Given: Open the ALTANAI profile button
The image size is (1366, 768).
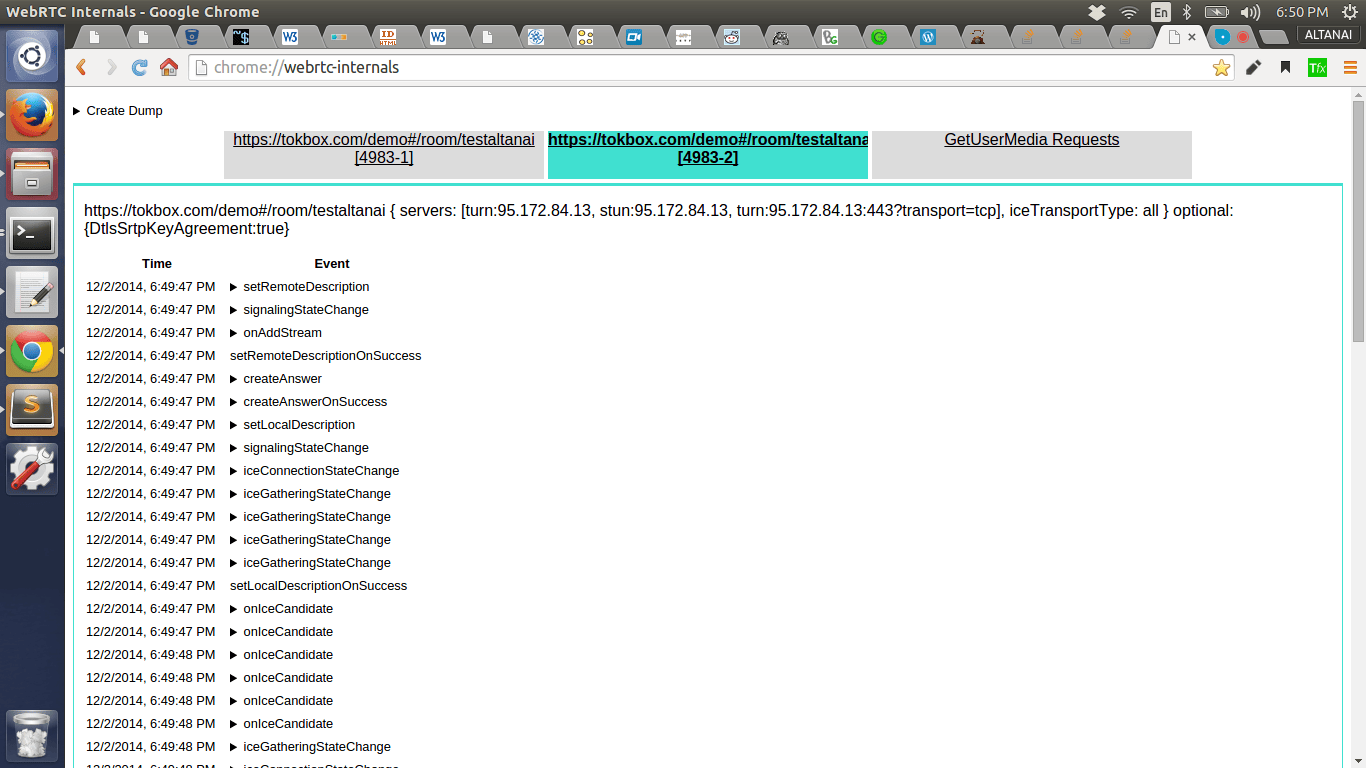Looking at the screenshot, I should 1329,34.
